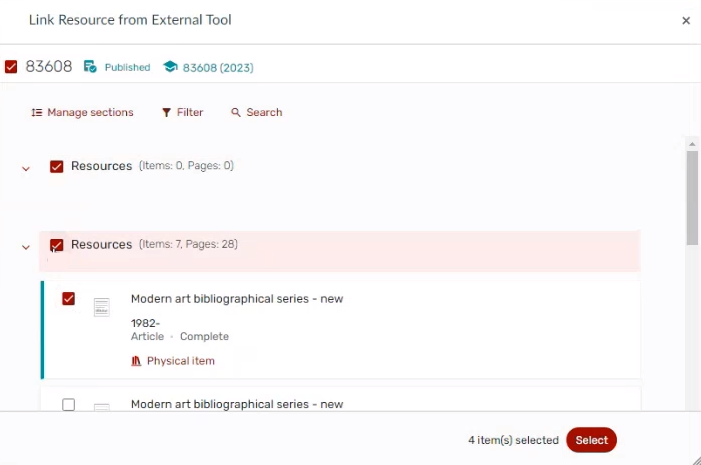Uncheck the first Modern art bibliographical series item
Image resolution: width=701 pixels, height=465 pixels.
68,299
